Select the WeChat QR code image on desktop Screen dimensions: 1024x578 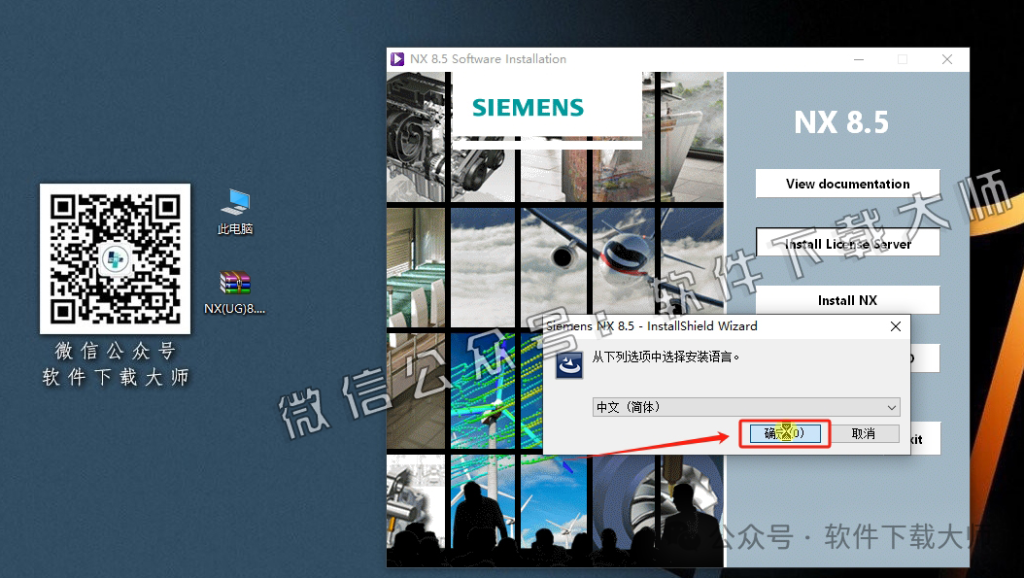pos(114,258)
